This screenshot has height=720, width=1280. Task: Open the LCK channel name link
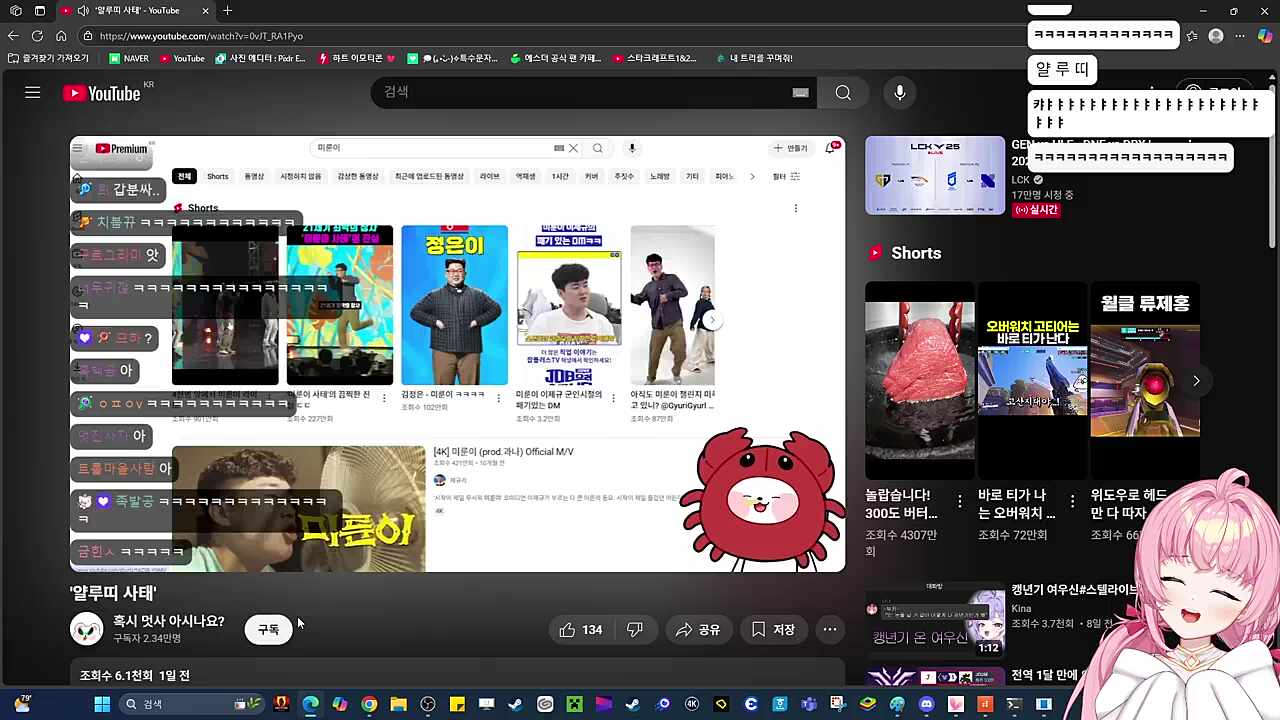pyautogui.click(x=1019, y=180)
